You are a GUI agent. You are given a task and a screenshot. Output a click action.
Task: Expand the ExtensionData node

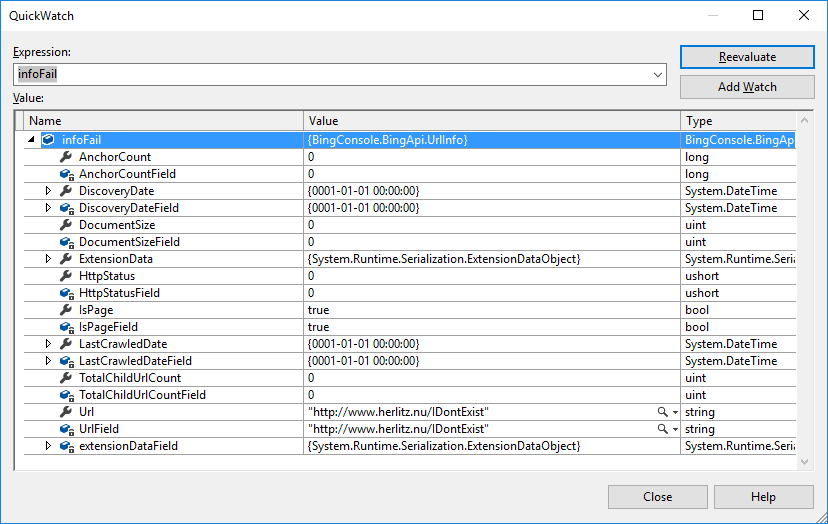pyautogui.click(x=48, y=259)
